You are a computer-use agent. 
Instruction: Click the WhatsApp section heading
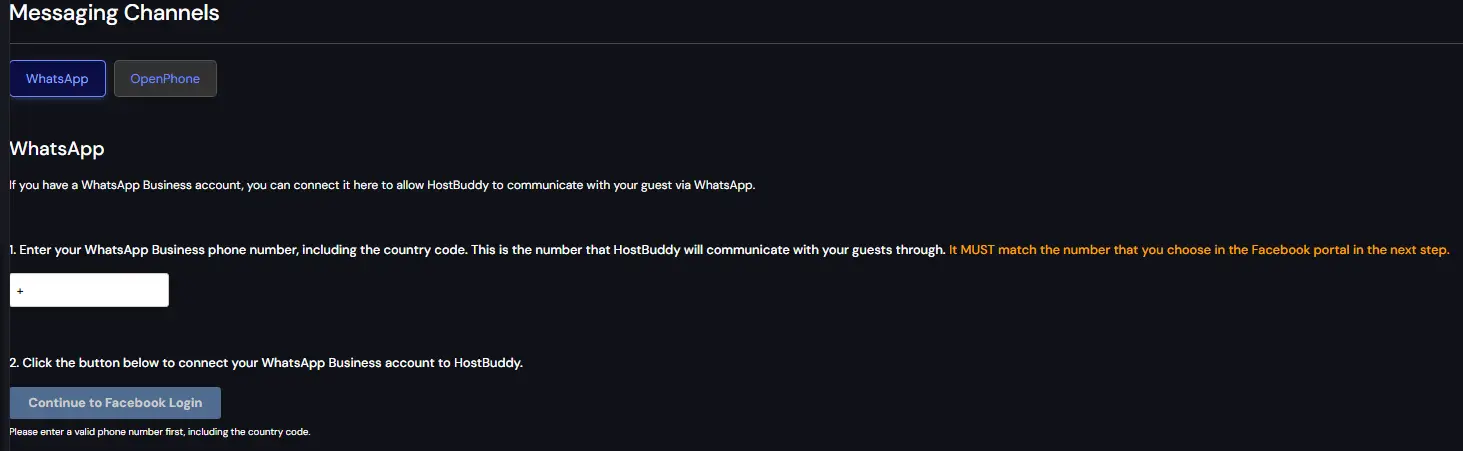tap(57, 149)
